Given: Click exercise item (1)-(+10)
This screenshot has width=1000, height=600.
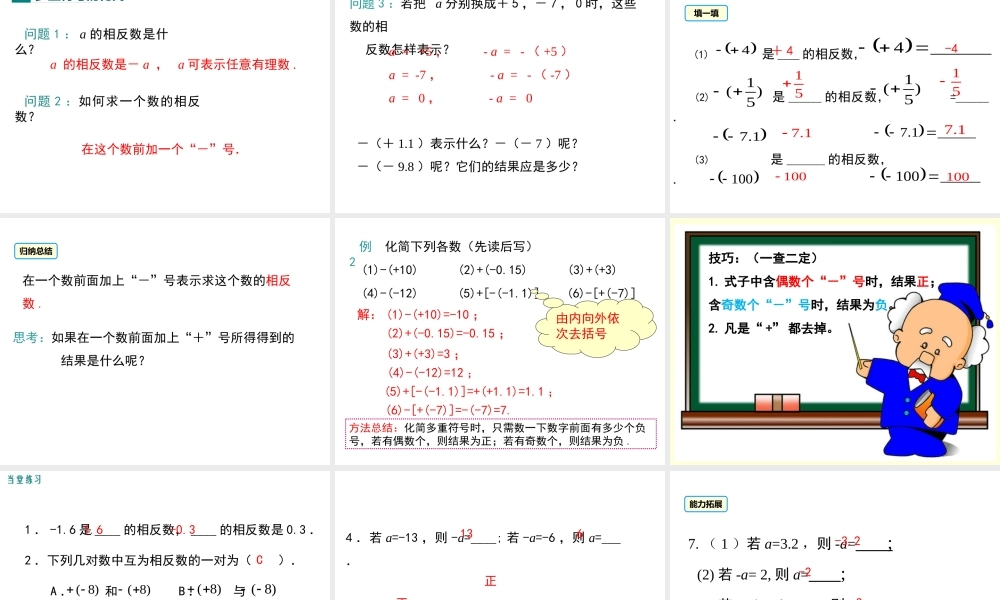Looking at the screenshot, I should tap(390, 270).
